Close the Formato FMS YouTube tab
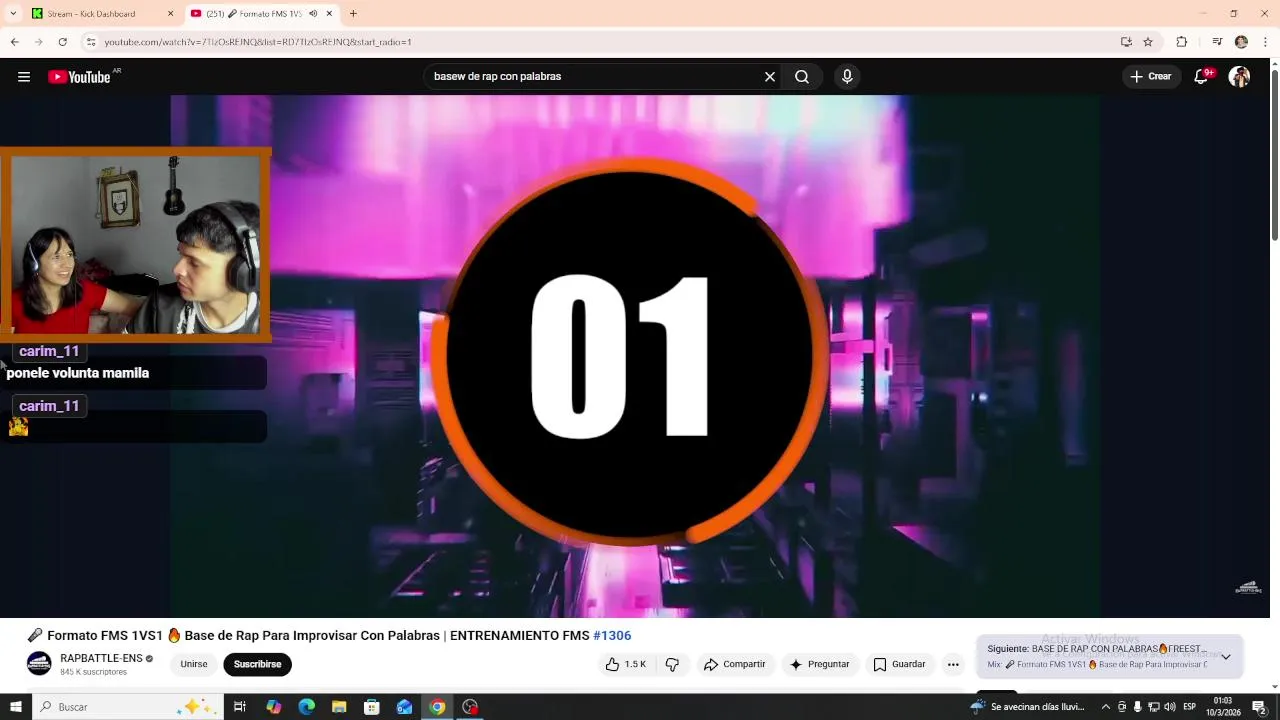Viewport: 1280px width, 720px height. tap(329, 14)
